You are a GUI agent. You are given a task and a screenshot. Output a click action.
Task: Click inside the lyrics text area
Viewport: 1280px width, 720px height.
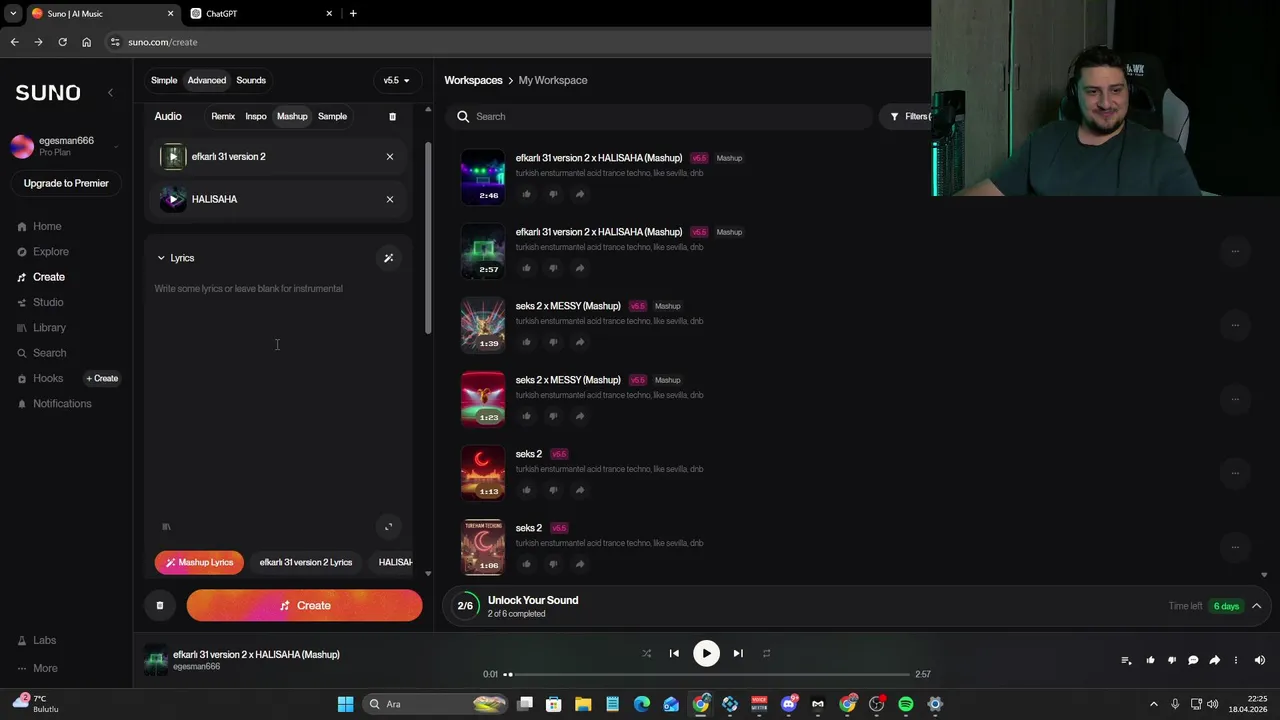pos(278,395)
